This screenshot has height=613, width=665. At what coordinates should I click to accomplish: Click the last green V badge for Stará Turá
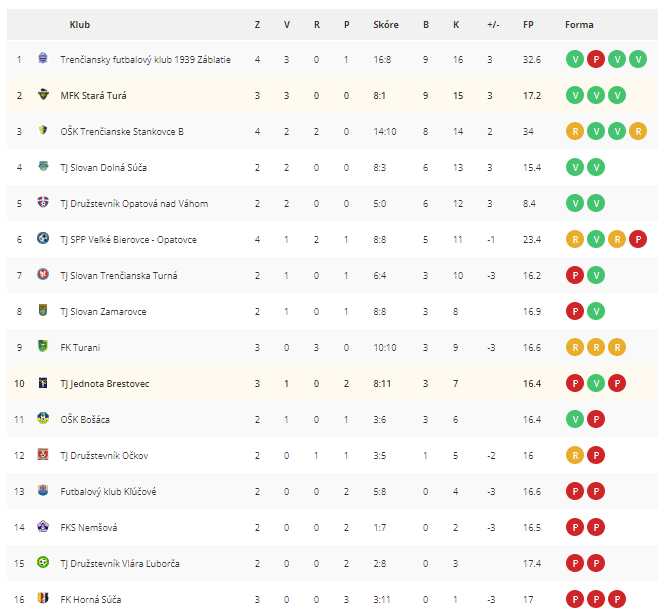(617, 95)
